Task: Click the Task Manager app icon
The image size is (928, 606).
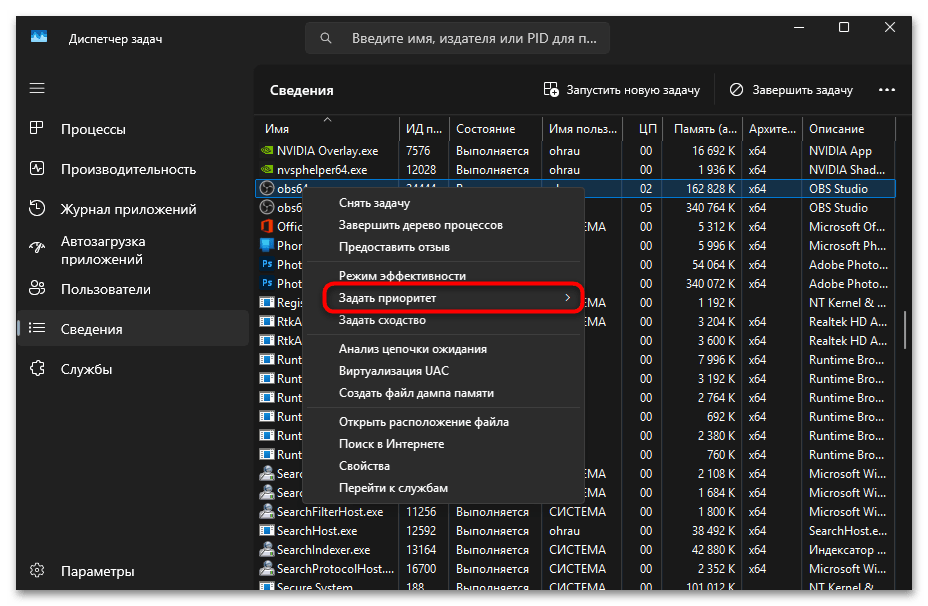Action: pos(39,38)
